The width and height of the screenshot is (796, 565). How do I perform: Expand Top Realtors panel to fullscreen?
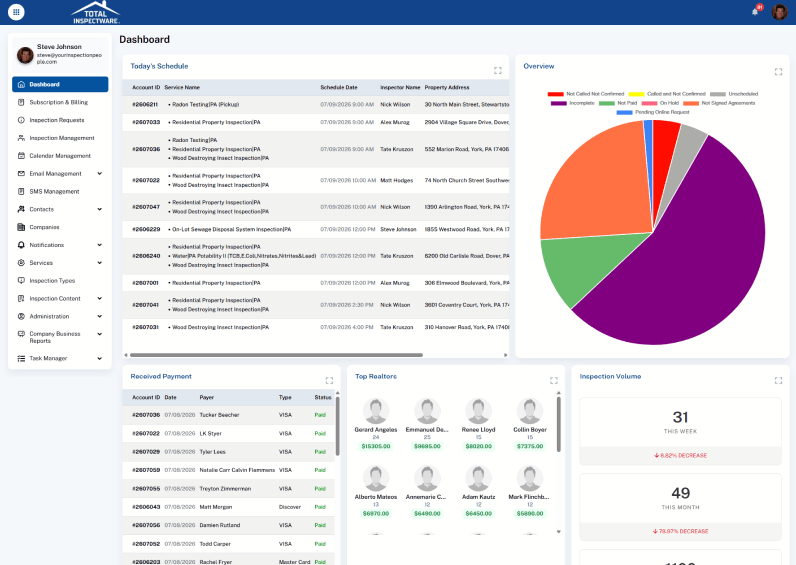(x=554, y=380)
